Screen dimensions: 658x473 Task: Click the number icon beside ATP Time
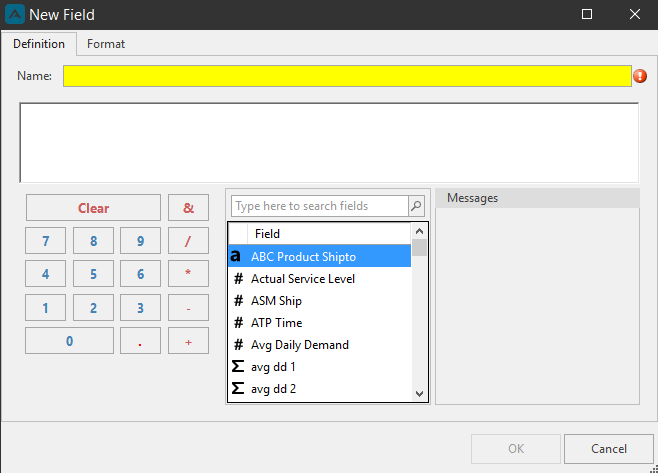point(238,322)
